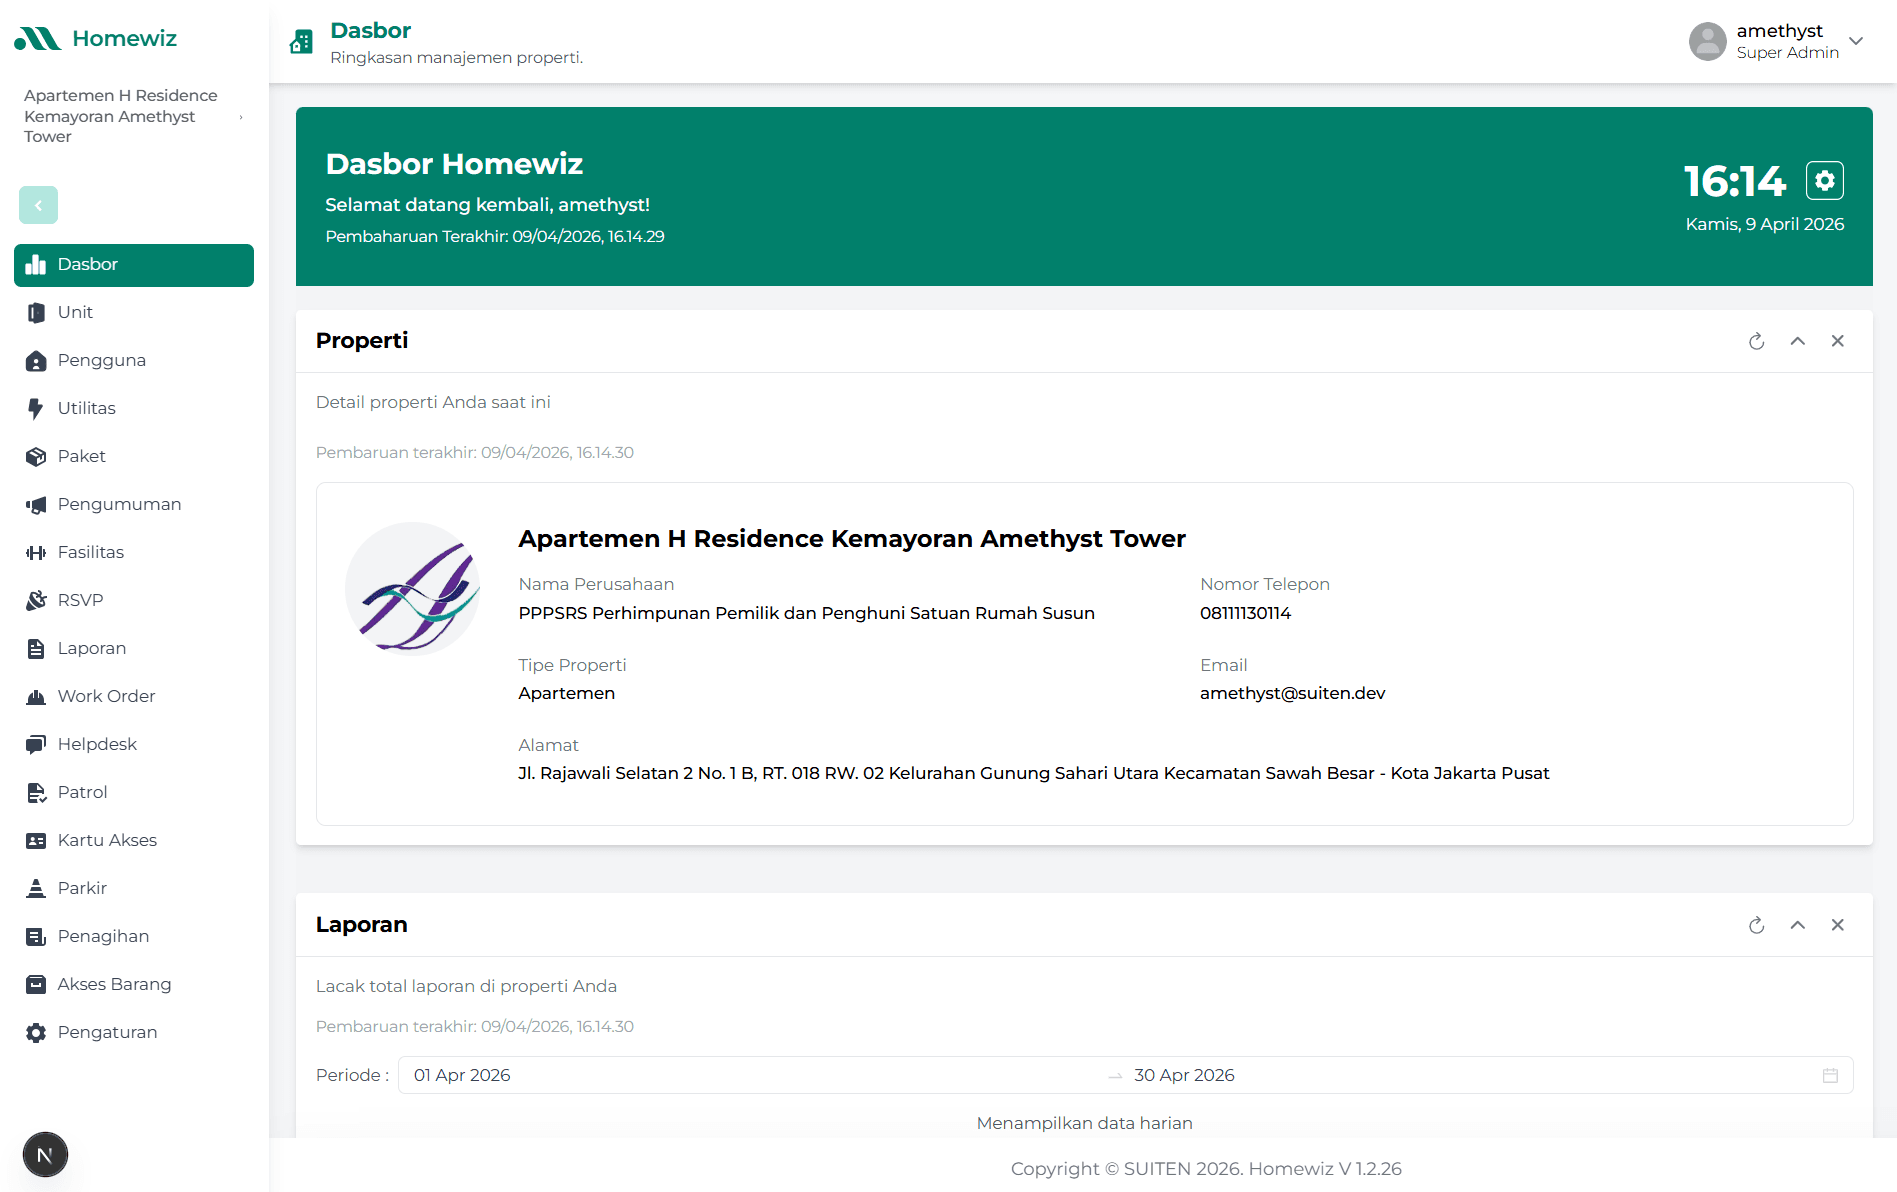Click the Homewiz logo icon

coord(37,39)
